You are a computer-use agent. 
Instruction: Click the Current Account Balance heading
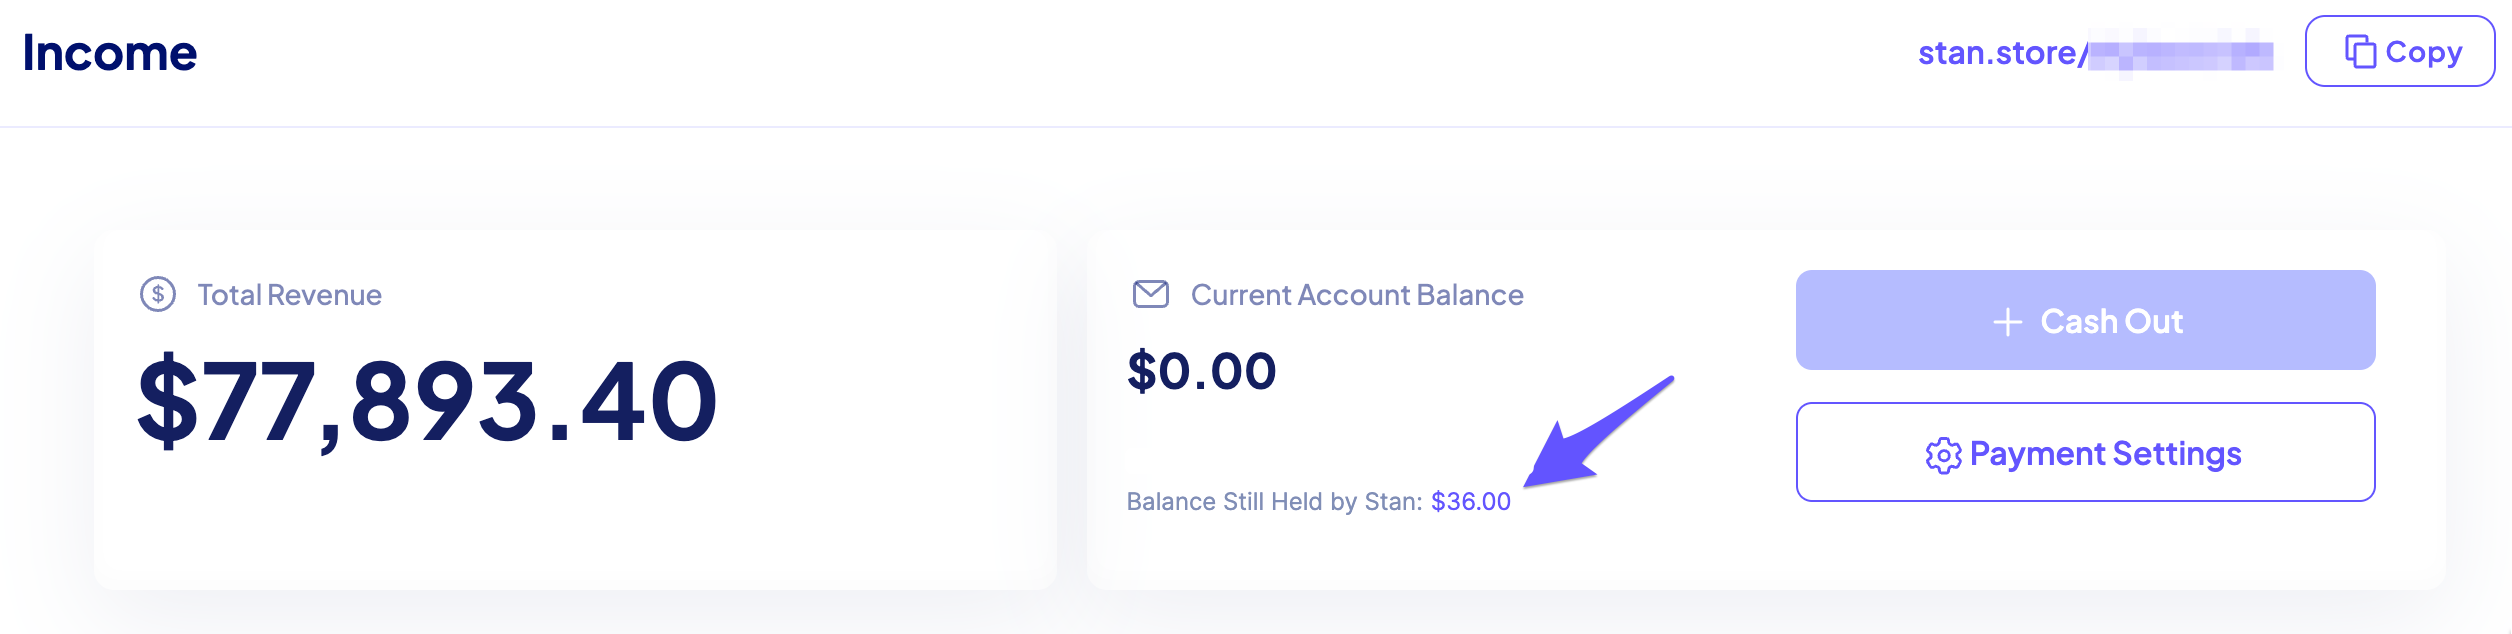coord(1355,295)
